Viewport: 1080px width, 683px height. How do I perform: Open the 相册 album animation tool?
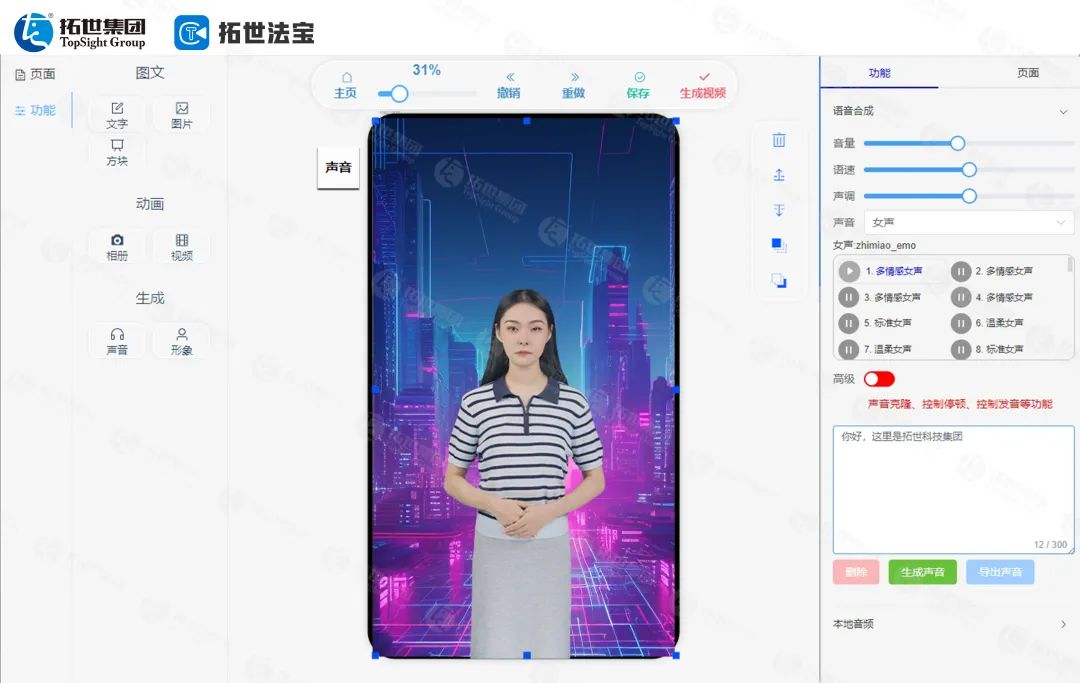pyautogui.click(x=117, y=246)
